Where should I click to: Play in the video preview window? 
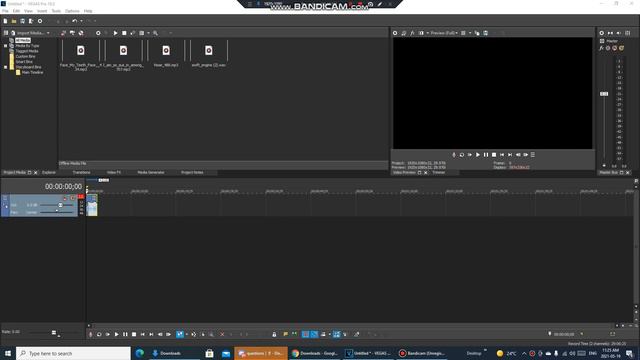click(x=478, y=155)
